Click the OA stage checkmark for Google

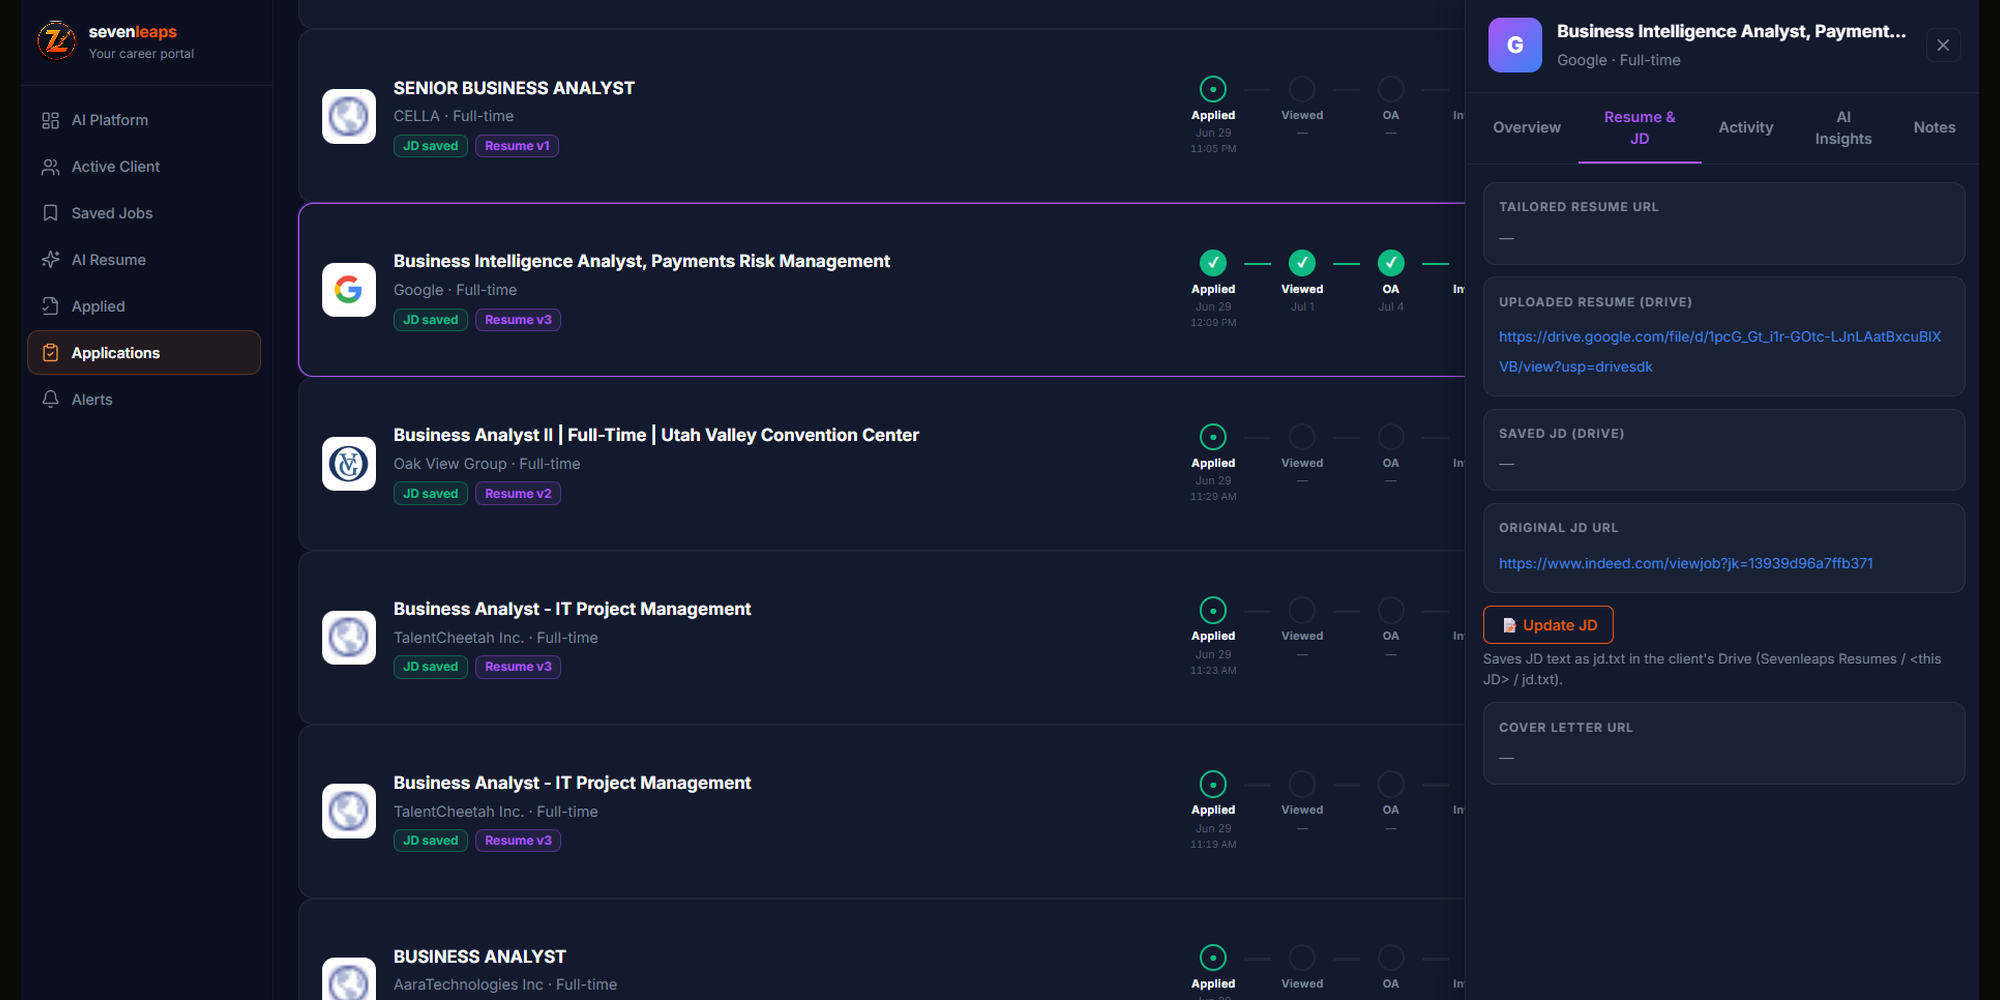[1391, 263]
